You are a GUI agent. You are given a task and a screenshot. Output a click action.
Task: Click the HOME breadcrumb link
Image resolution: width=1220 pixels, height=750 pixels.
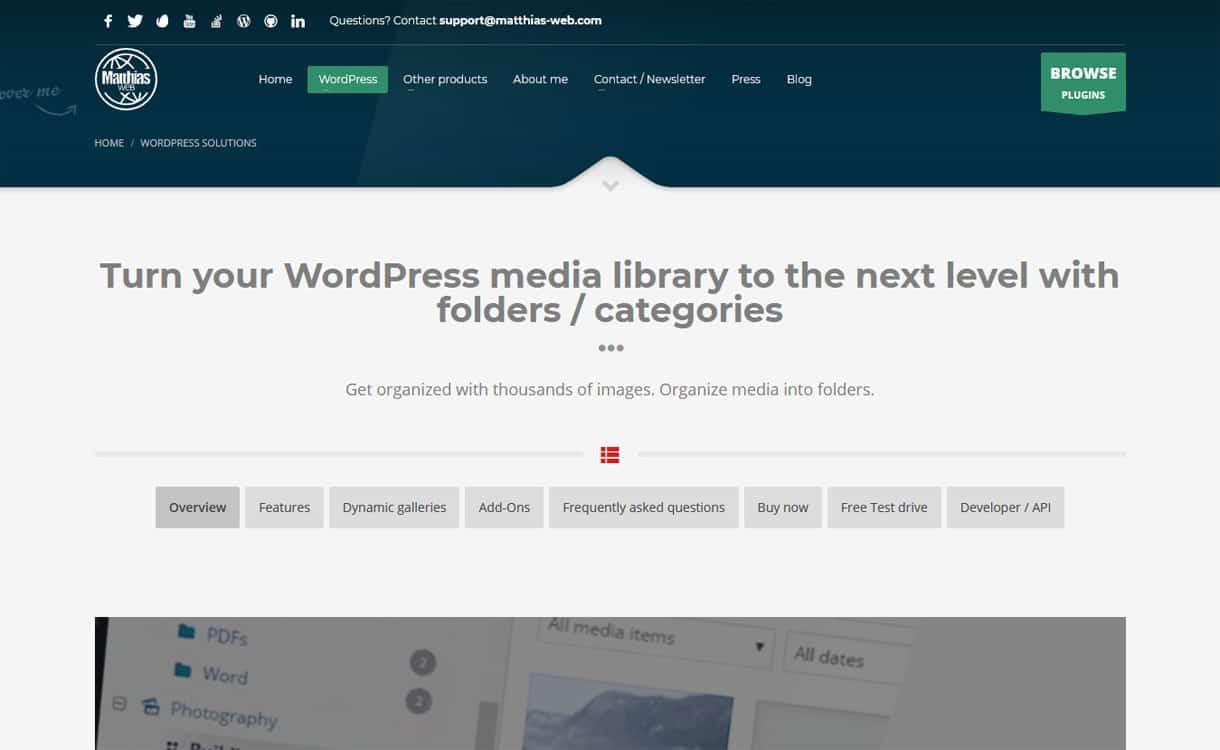point(109,143)
